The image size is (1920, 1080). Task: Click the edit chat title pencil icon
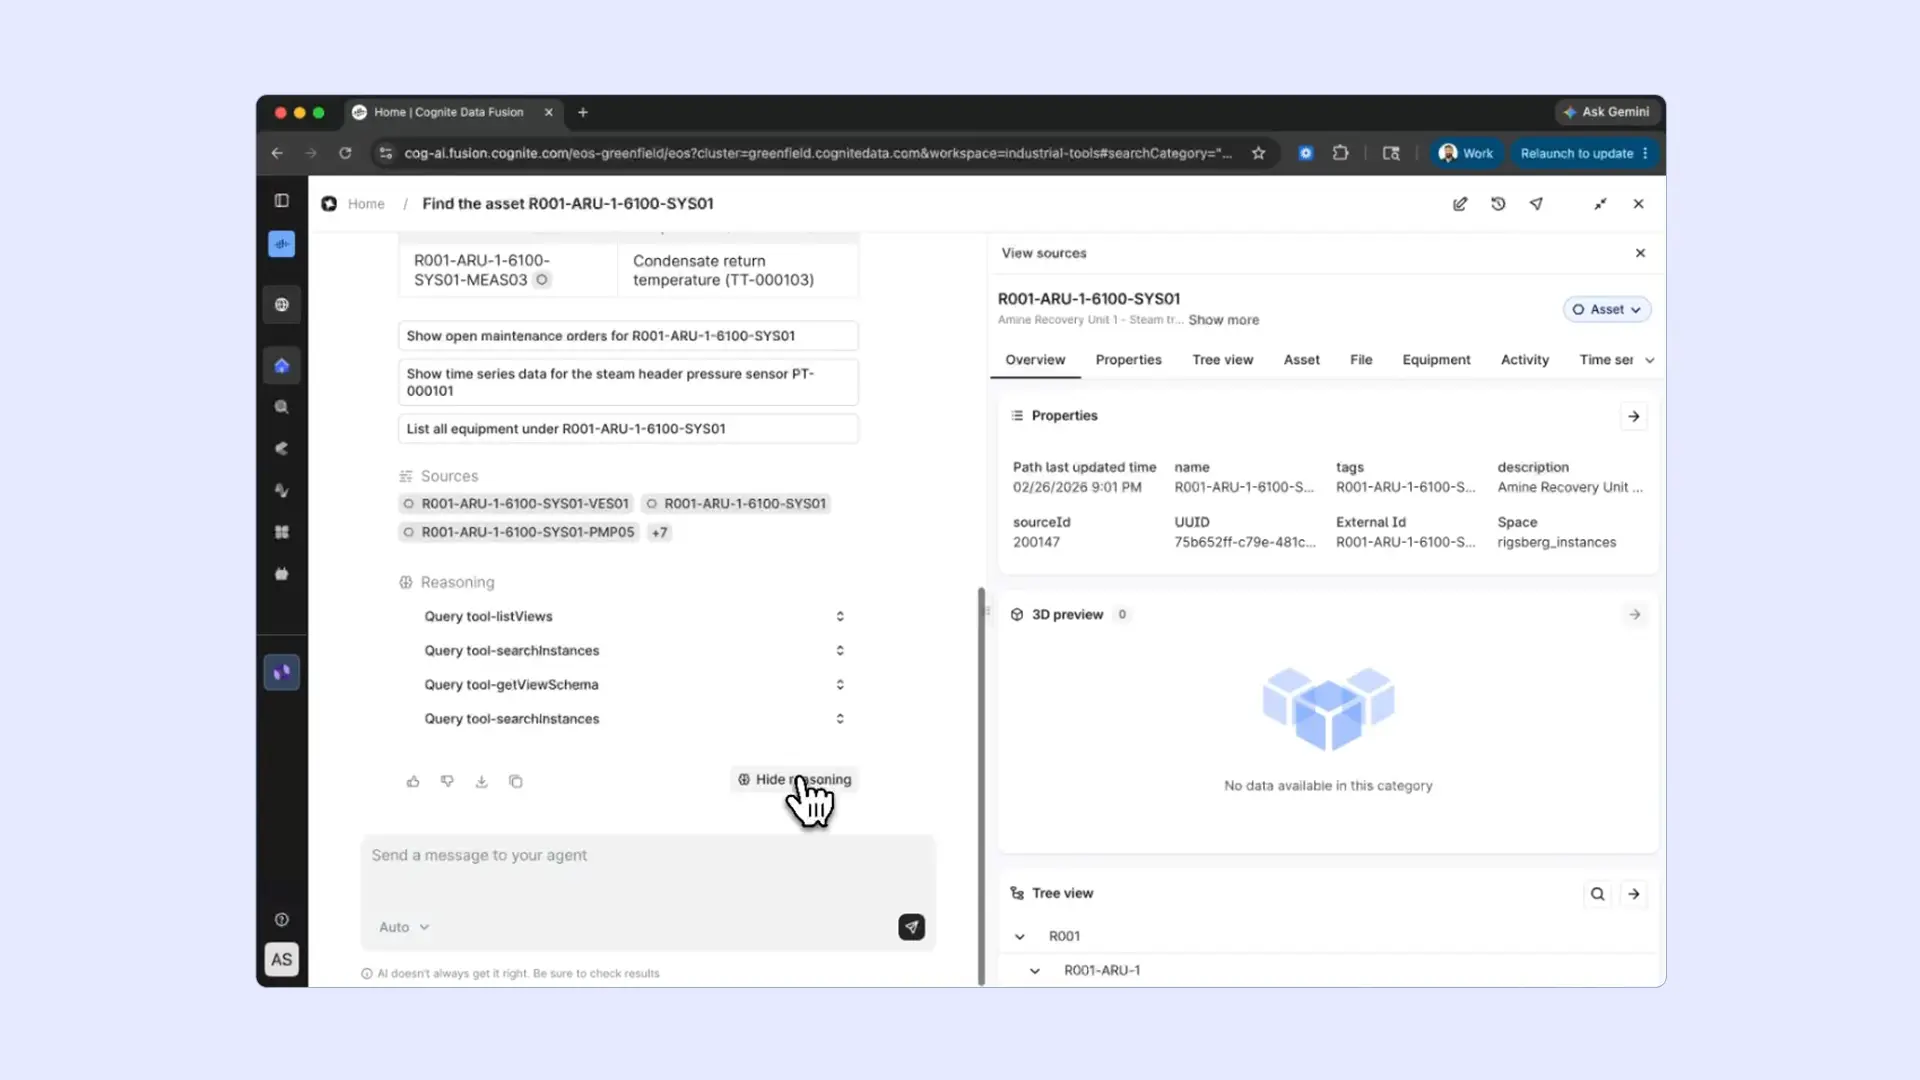1460,204
